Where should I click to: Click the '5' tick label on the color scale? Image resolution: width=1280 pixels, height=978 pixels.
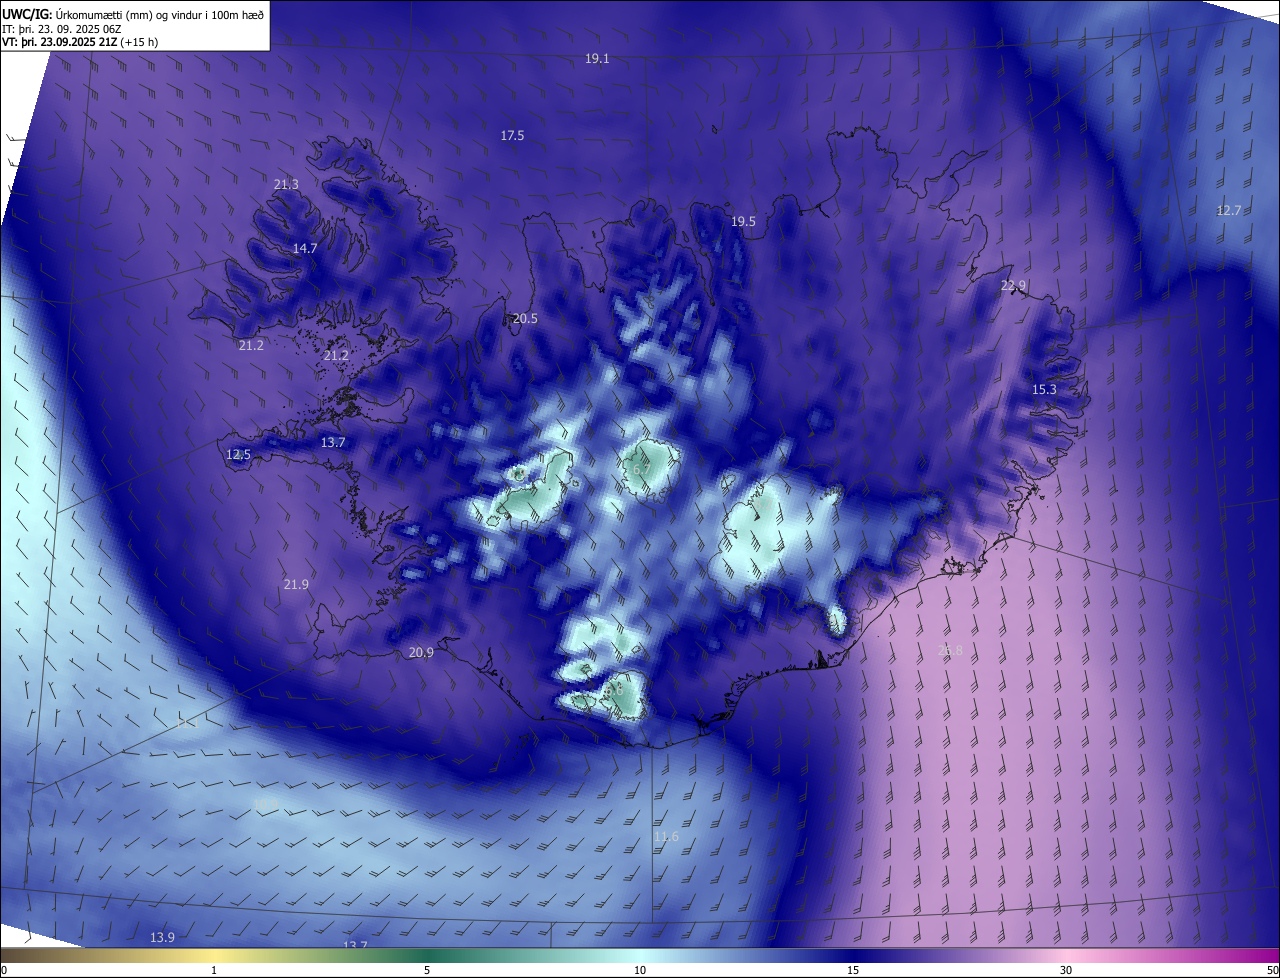pyautogui.click(x=427, y=970)
